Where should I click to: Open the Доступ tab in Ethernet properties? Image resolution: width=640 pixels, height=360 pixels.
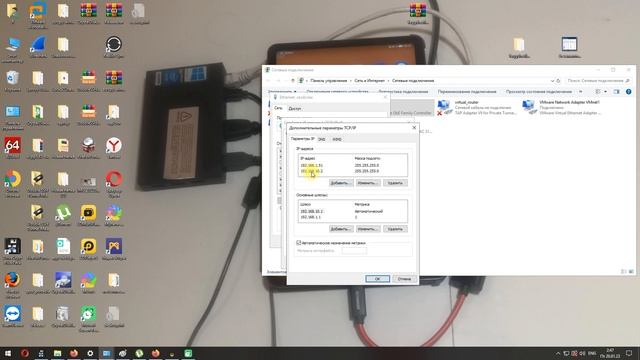[295, 109]
